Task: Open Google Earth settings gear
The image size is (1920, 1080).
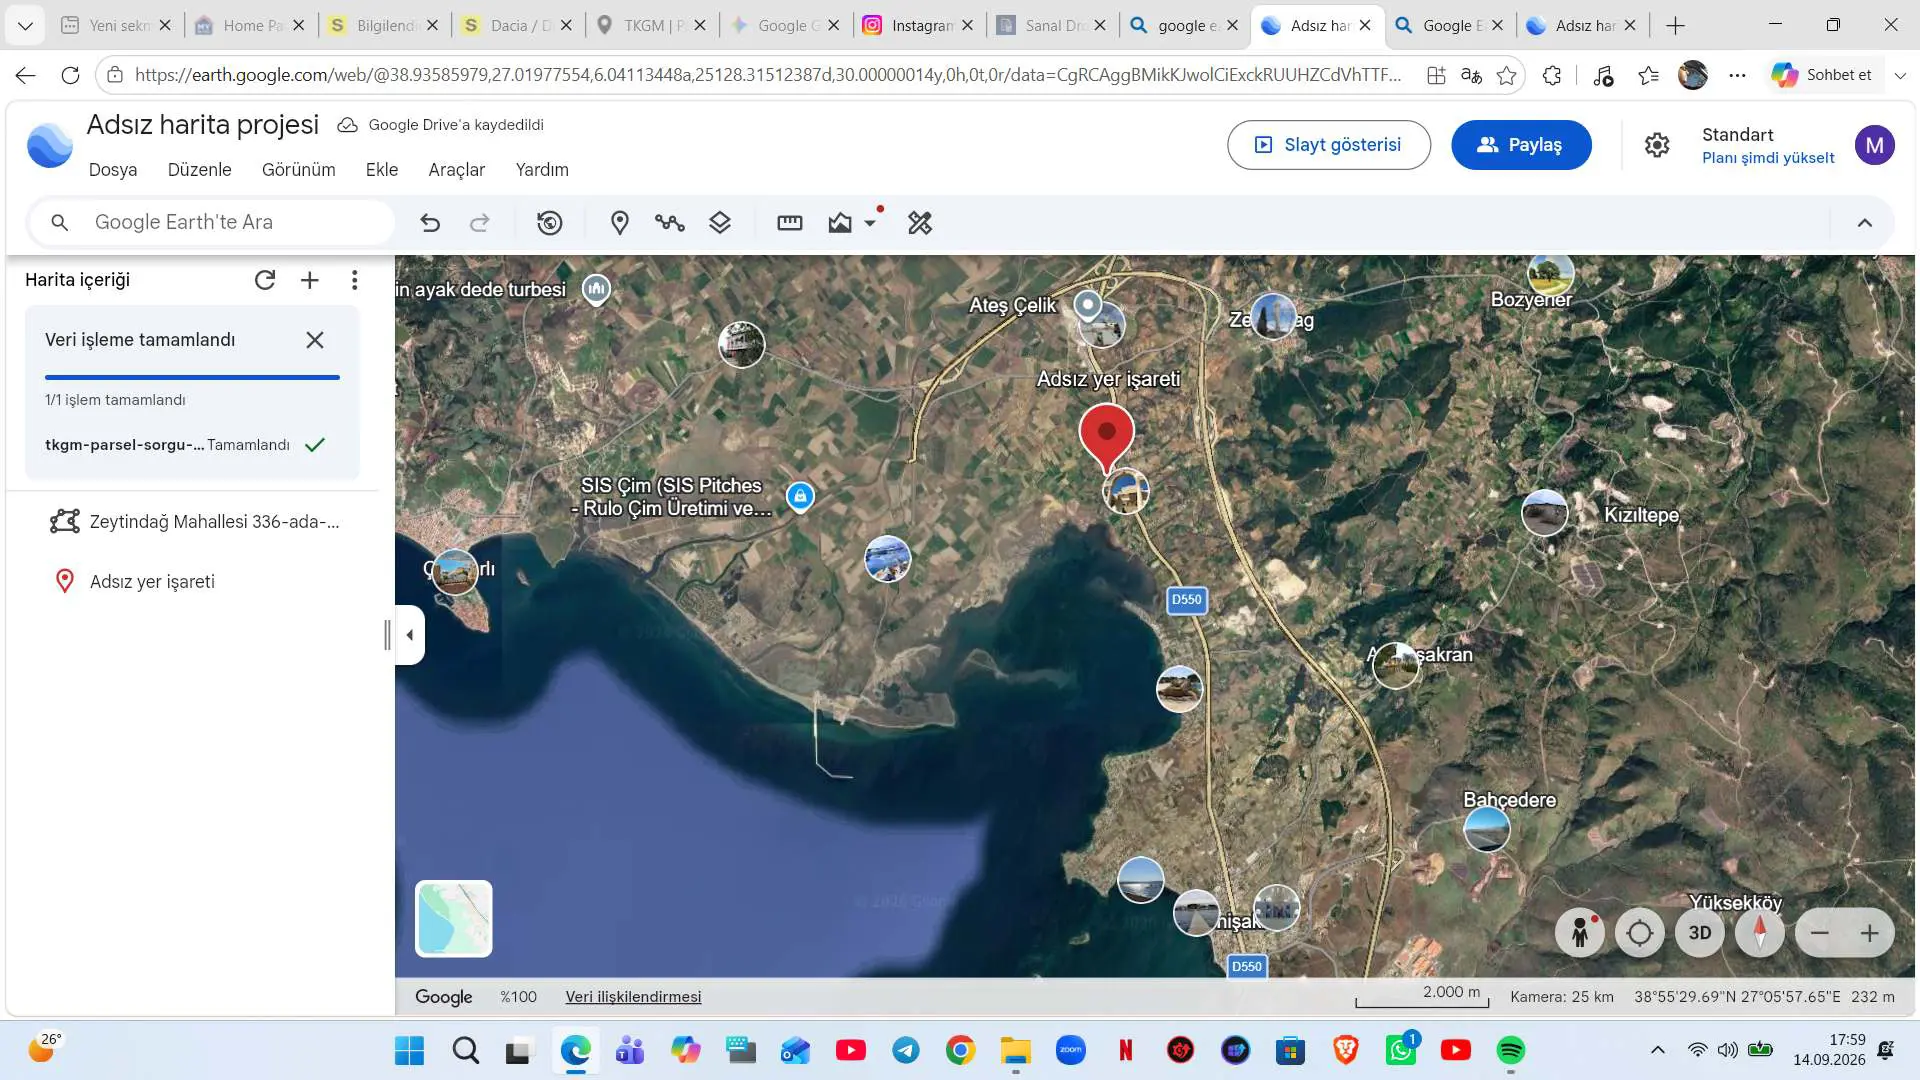Action: click(x=1657, y=145)
